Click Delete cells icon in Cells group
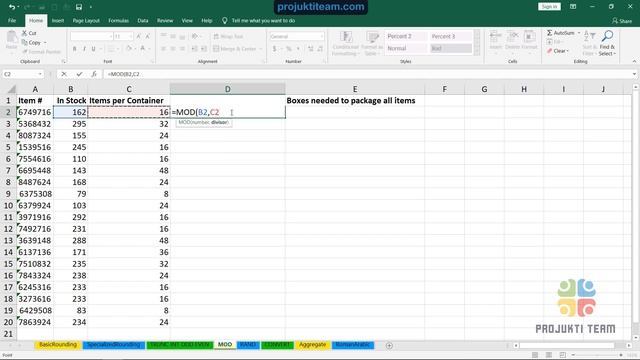Viewport: 640px width, 360px height. (x=512, y=37)
